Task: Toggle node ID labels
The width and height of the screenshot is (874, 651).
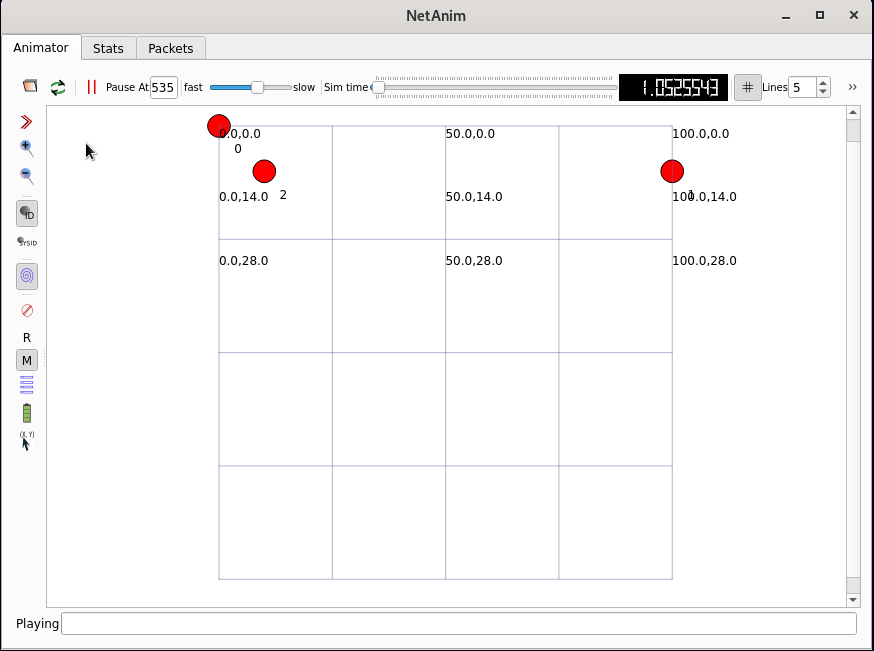Action: click(27, 213)
